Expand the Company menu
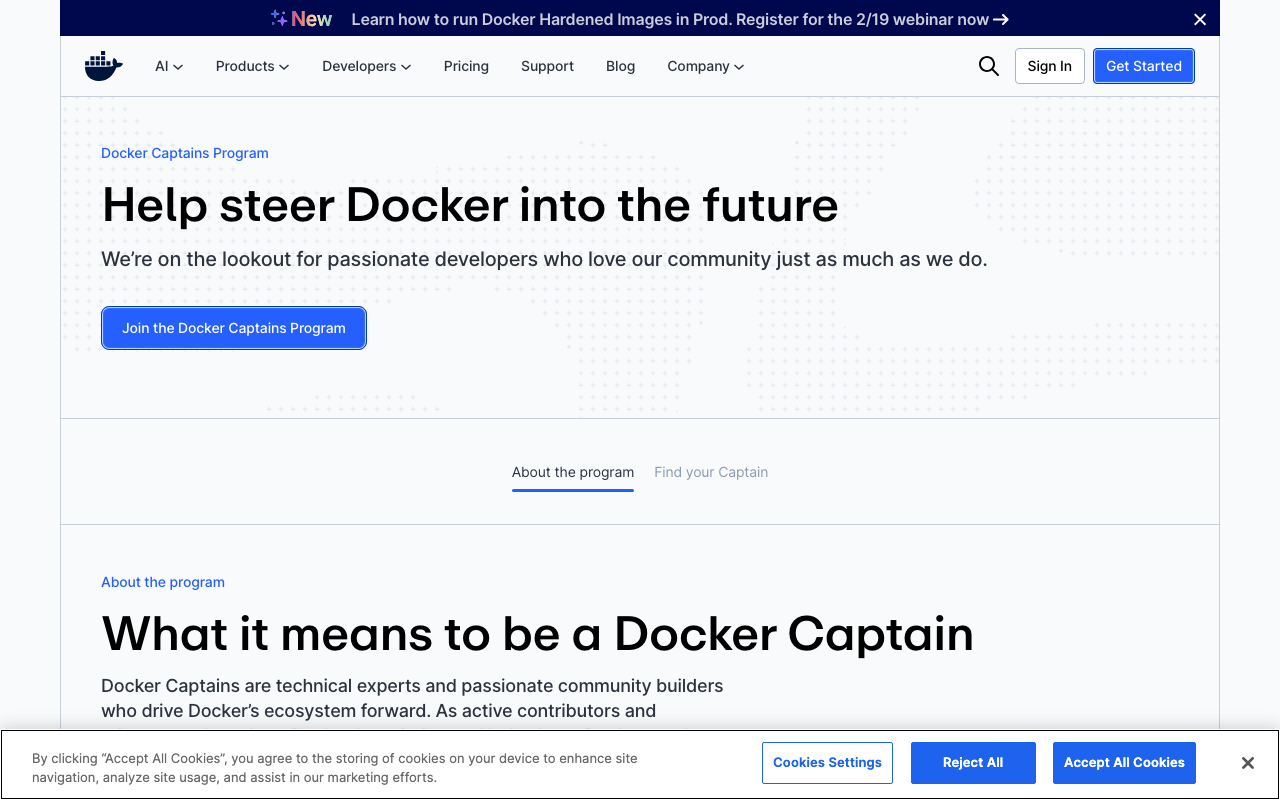 tap(705, 66)
